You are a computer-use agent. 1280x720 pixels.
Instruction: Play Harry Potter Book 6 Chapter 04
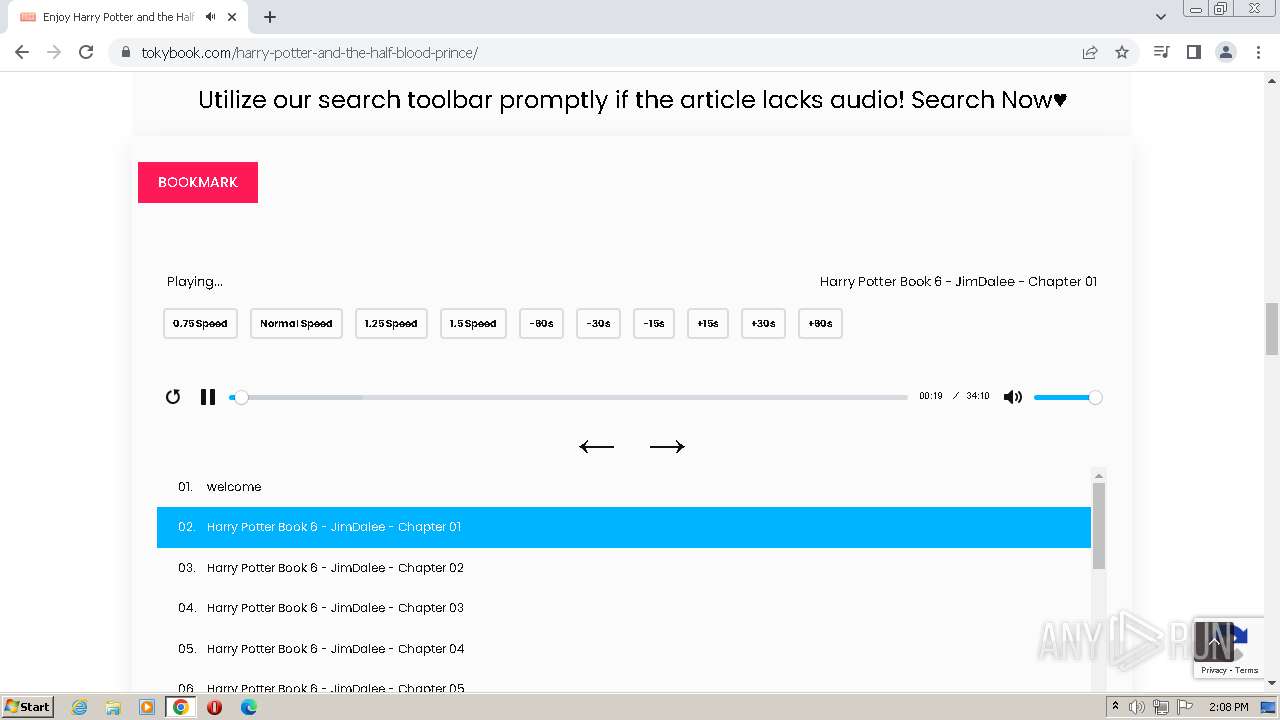[624, 649]
